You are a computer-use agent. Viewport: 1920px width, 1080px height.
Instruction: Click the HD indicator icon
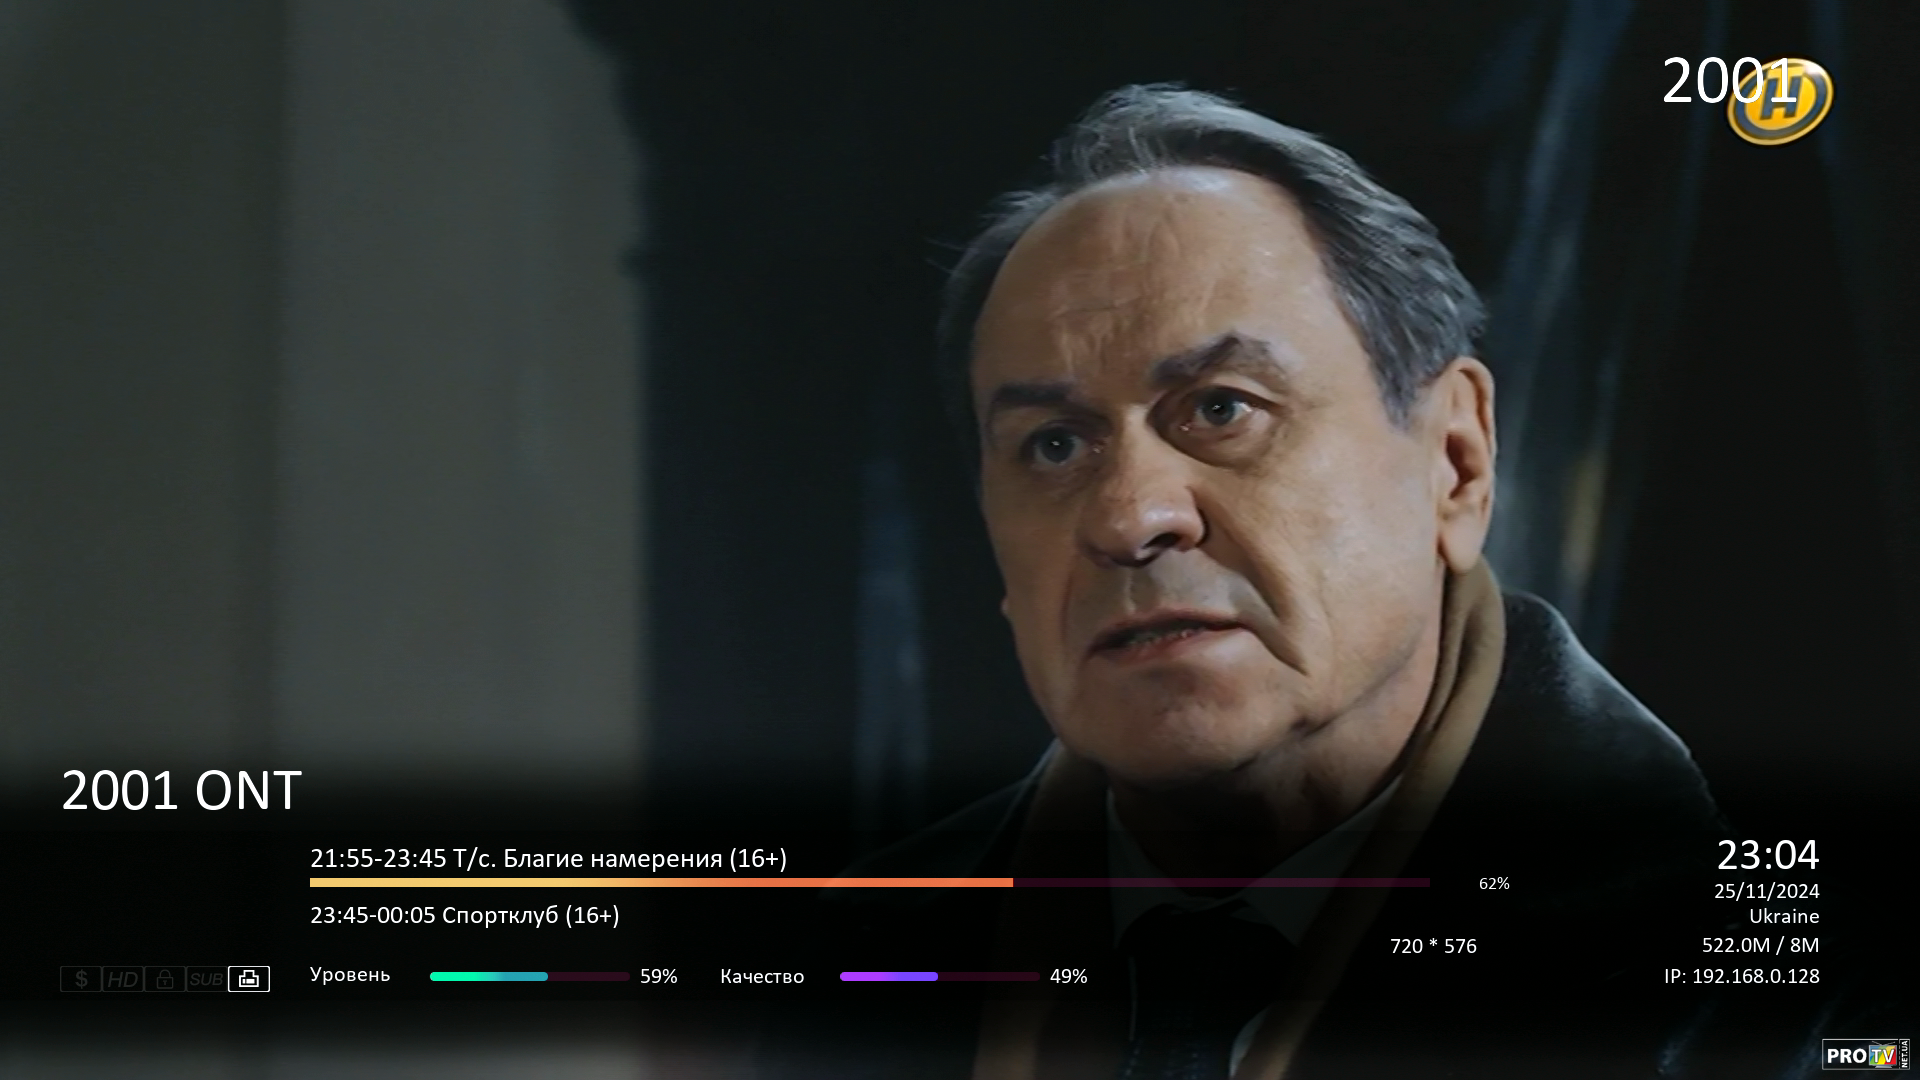(123, 979)
